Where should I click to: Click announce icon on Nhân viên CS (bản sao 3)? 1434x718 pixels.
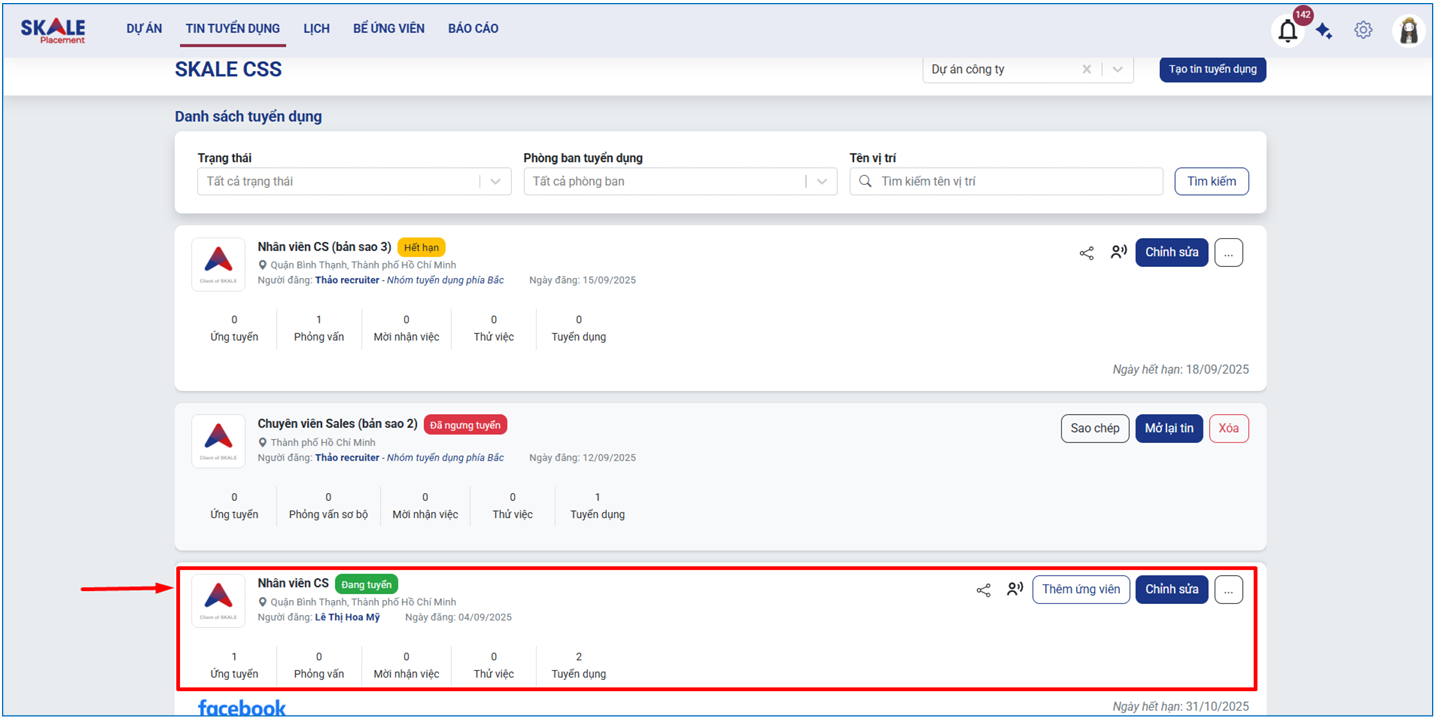[1118, 253]
